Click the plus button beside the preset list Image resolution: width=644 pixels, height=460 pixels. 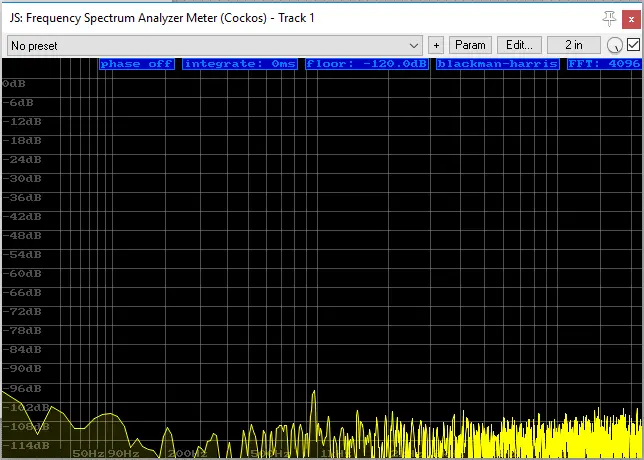point(436,45)
